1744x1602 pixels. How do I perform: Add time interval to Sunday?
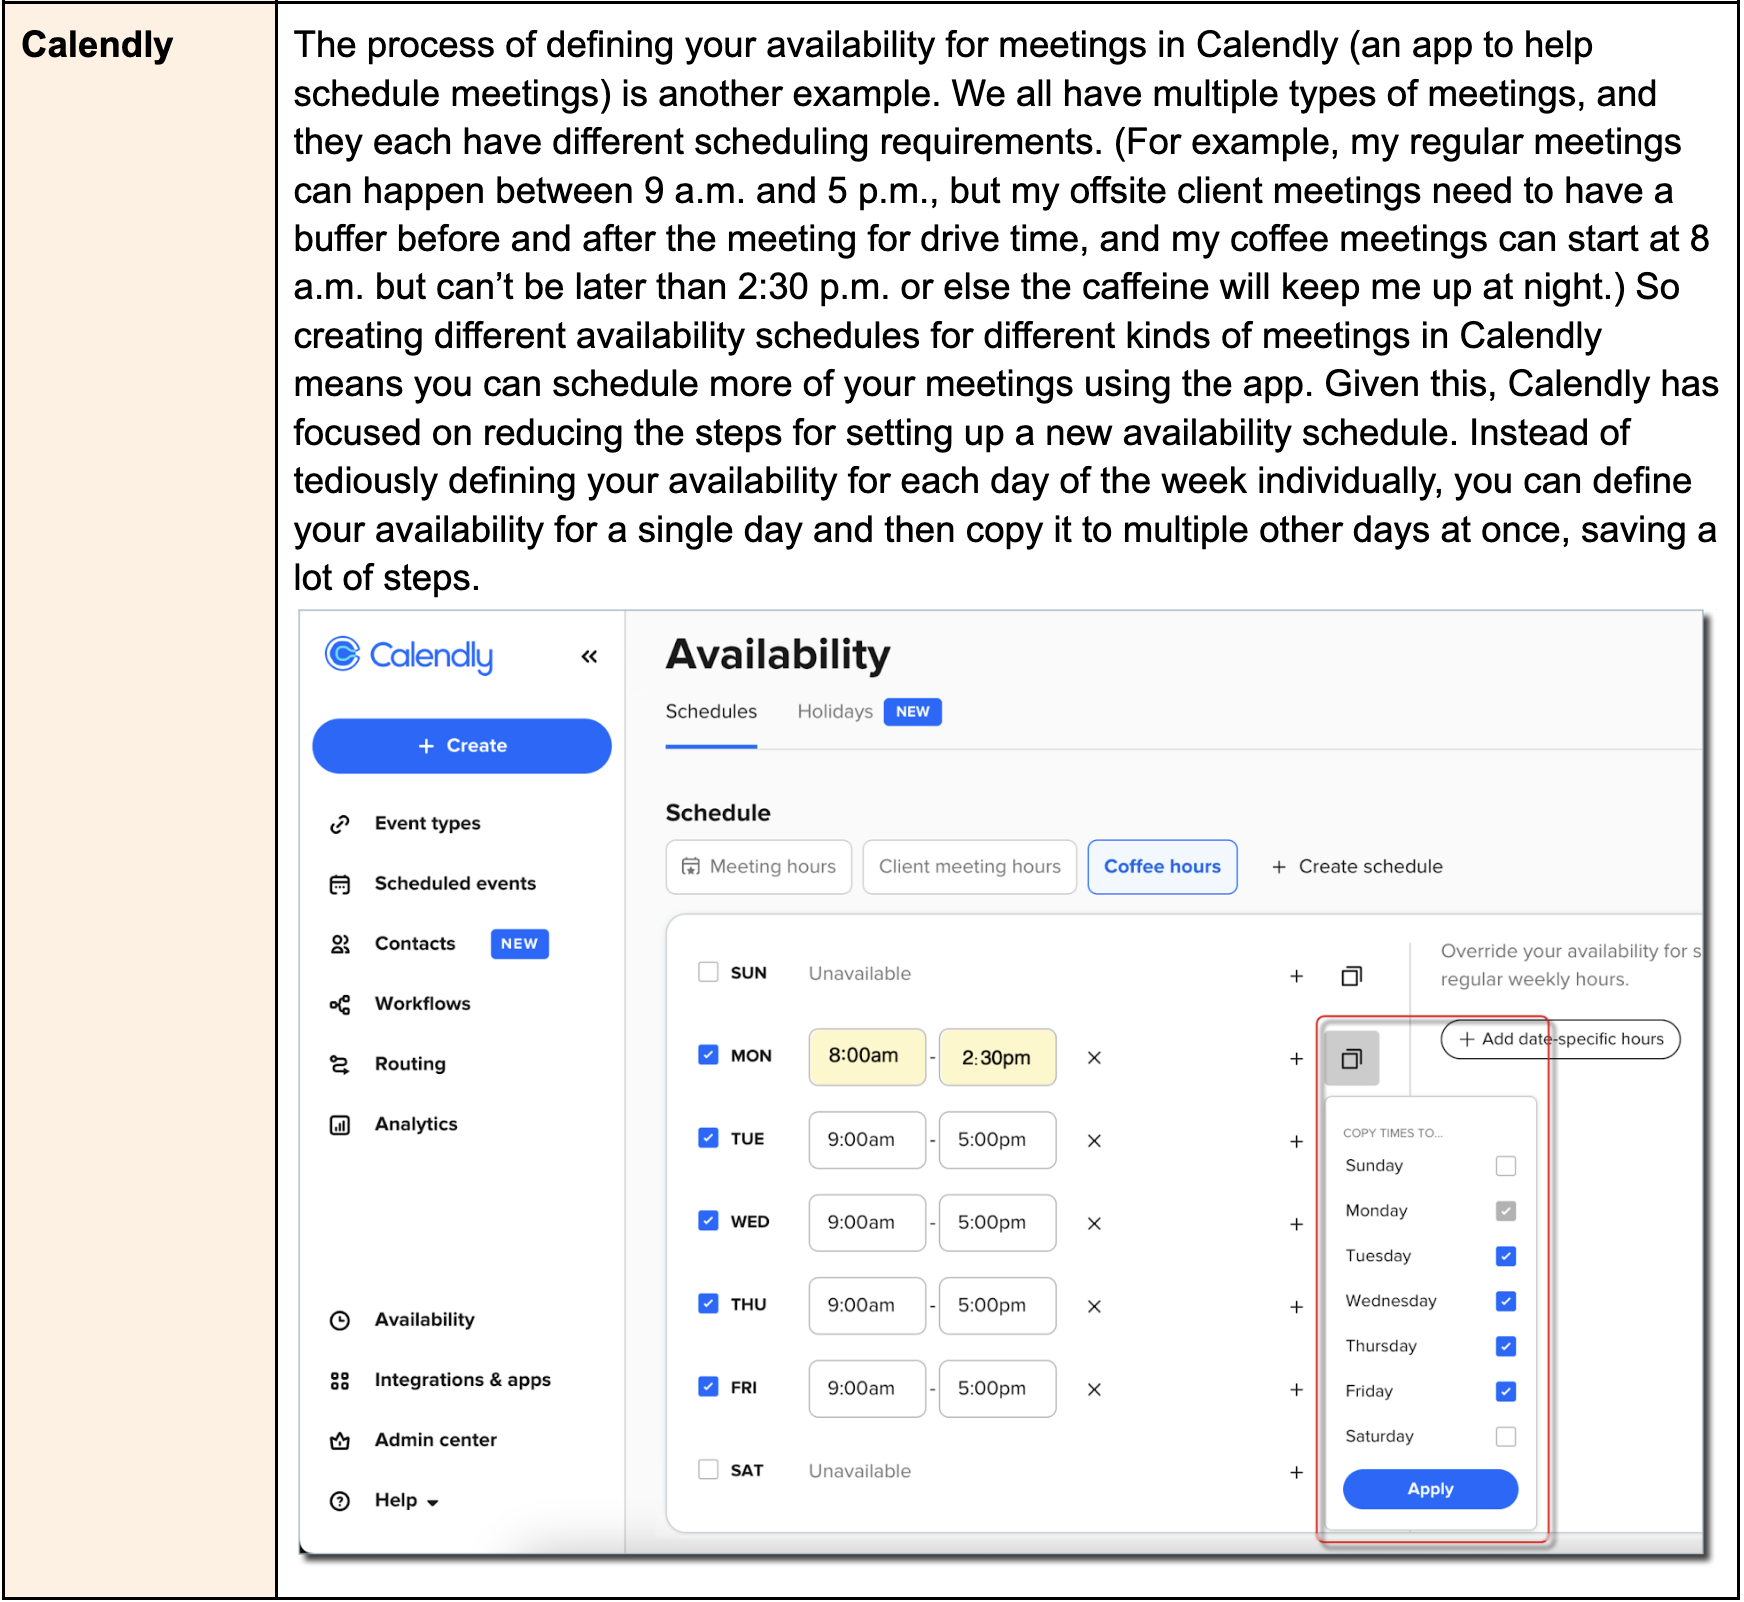click(x=1296, y=976)
